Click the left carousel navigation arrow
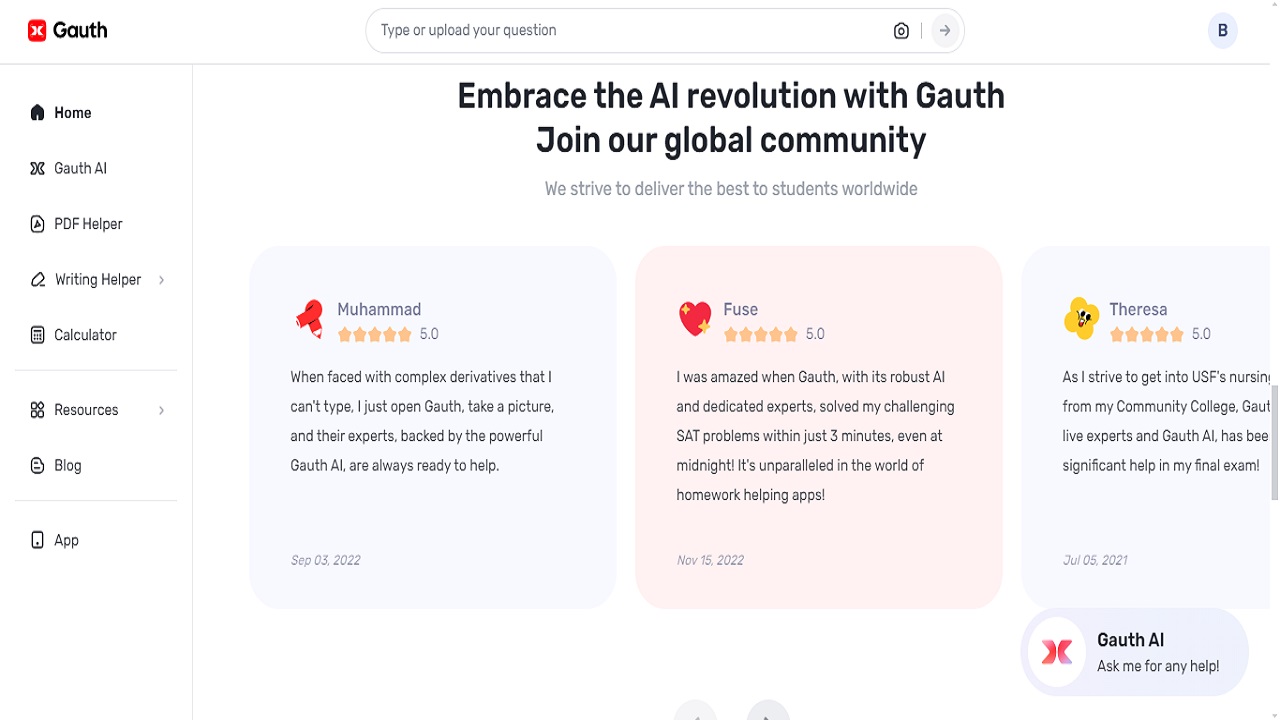 [695, 712]
